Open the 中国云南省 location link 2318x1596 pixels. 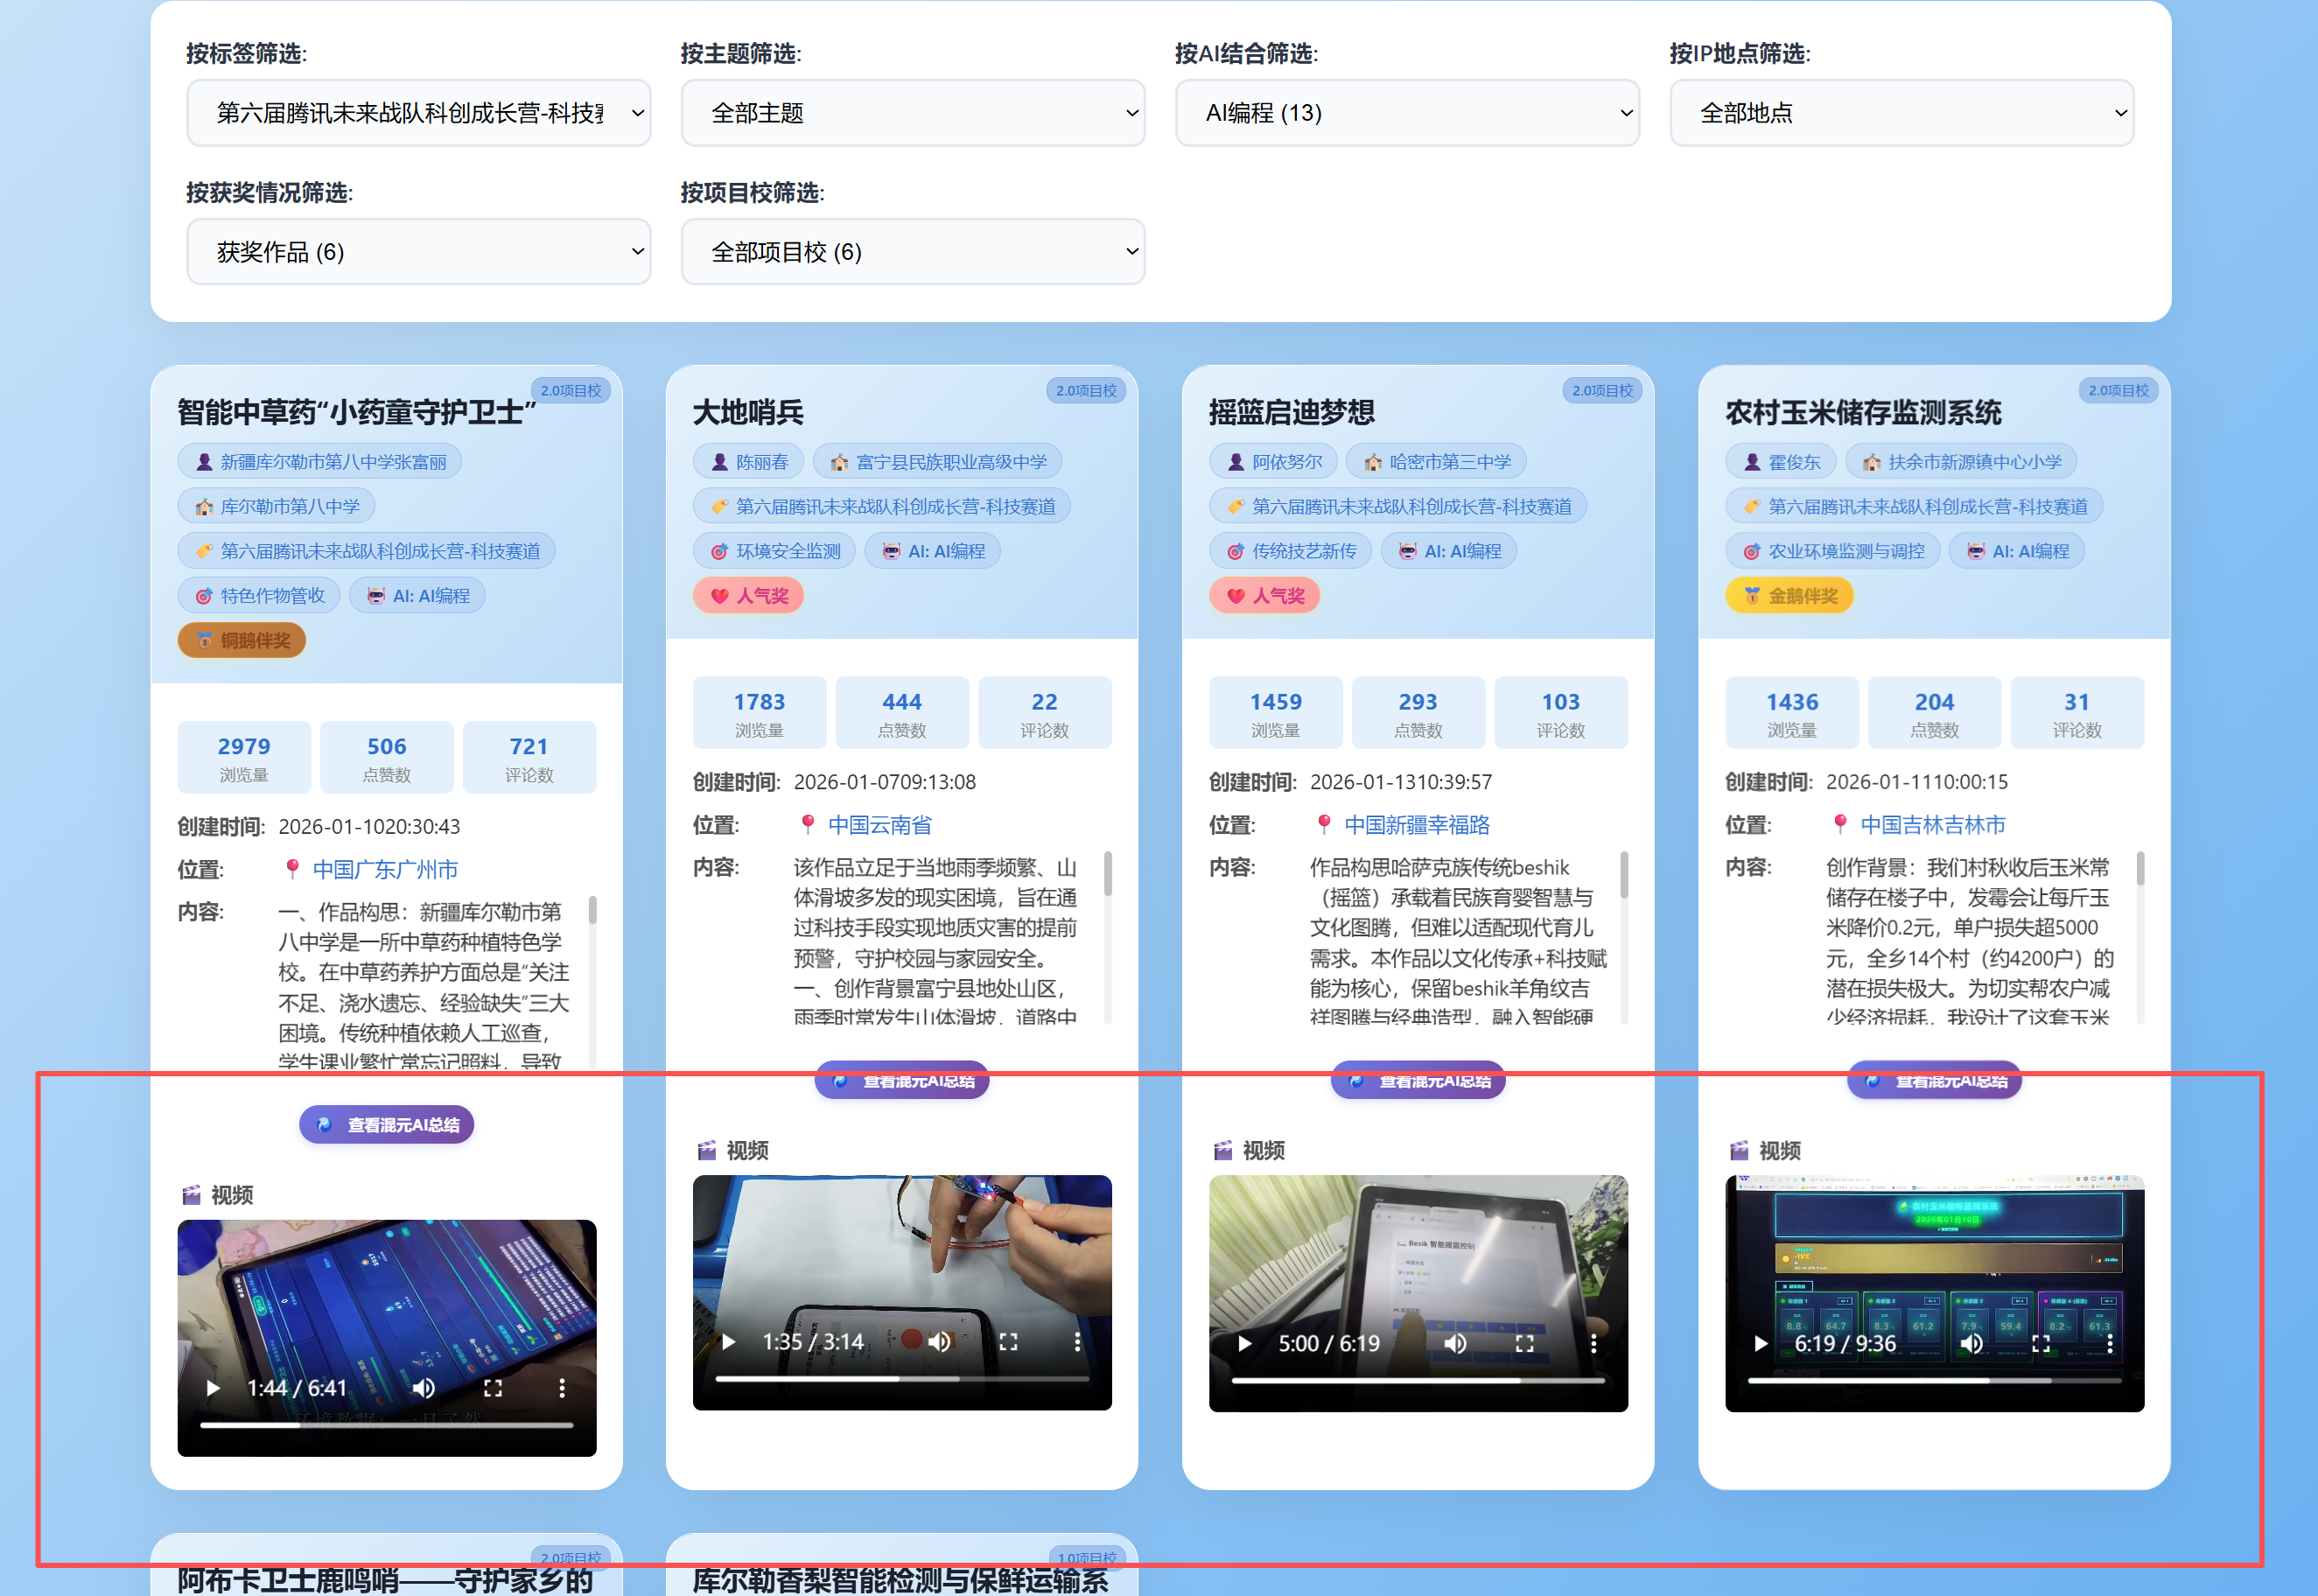pyautogui.click(x=879, y=825)
